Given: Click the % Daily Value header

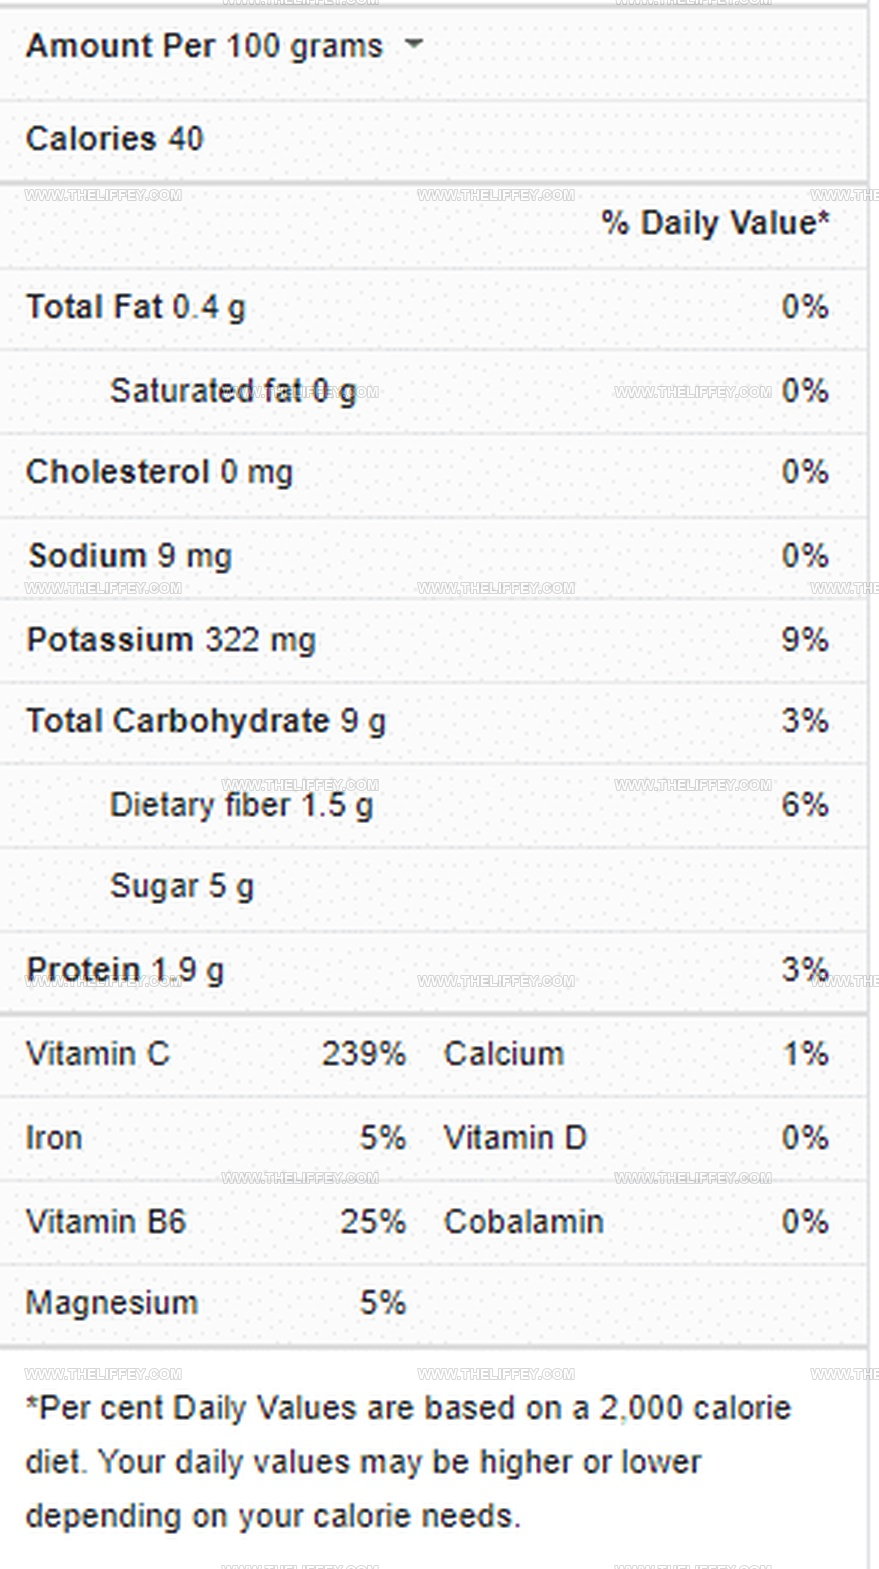Looking at the screenshot, I should (716, 223).
